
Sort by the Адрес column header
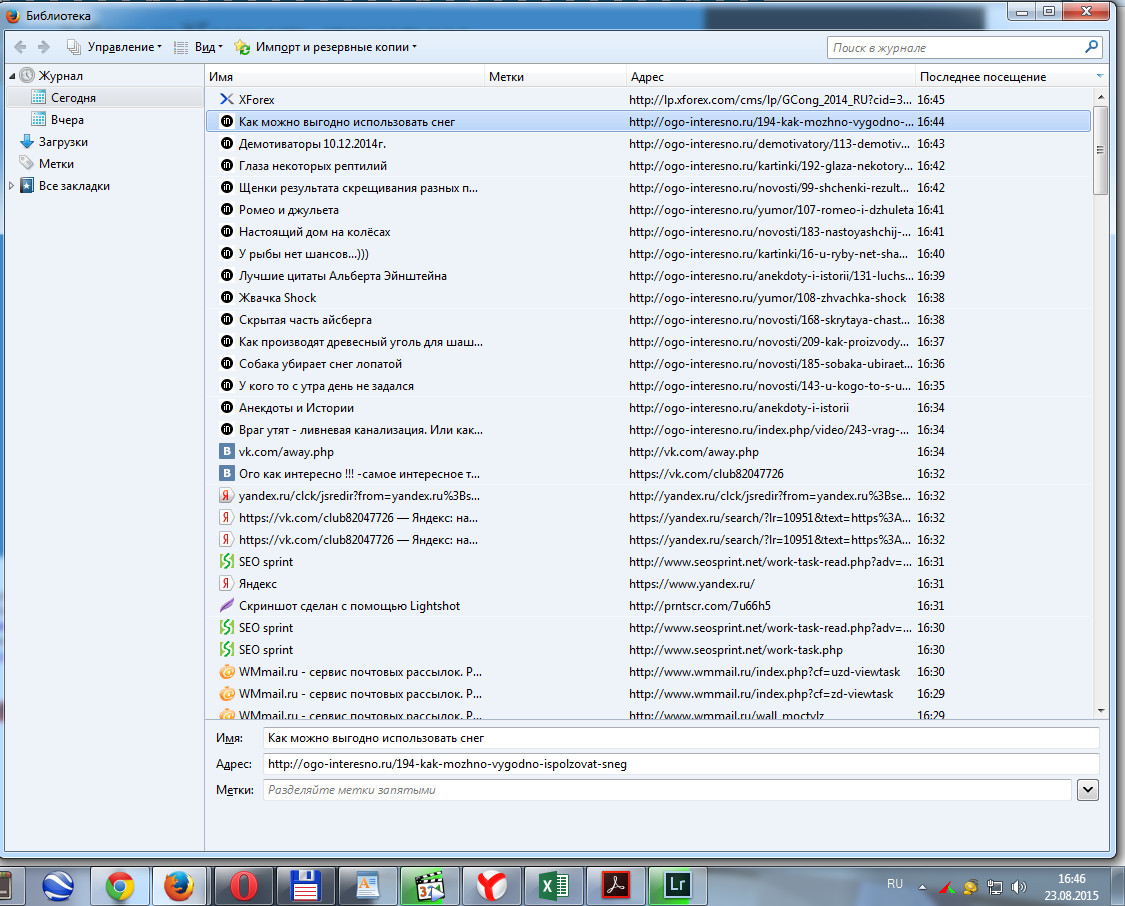(771, 77)
